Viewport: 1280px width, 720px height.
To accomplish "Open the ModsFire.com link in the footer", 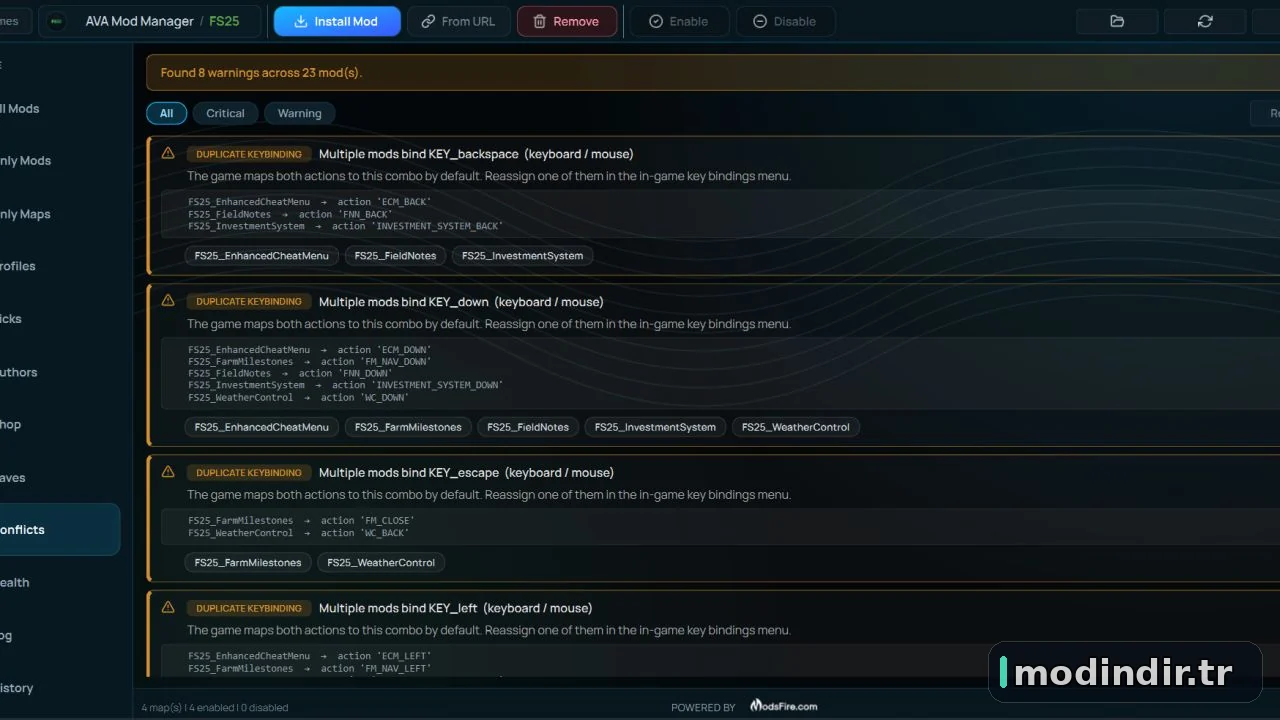I will (x=784, y=706).
